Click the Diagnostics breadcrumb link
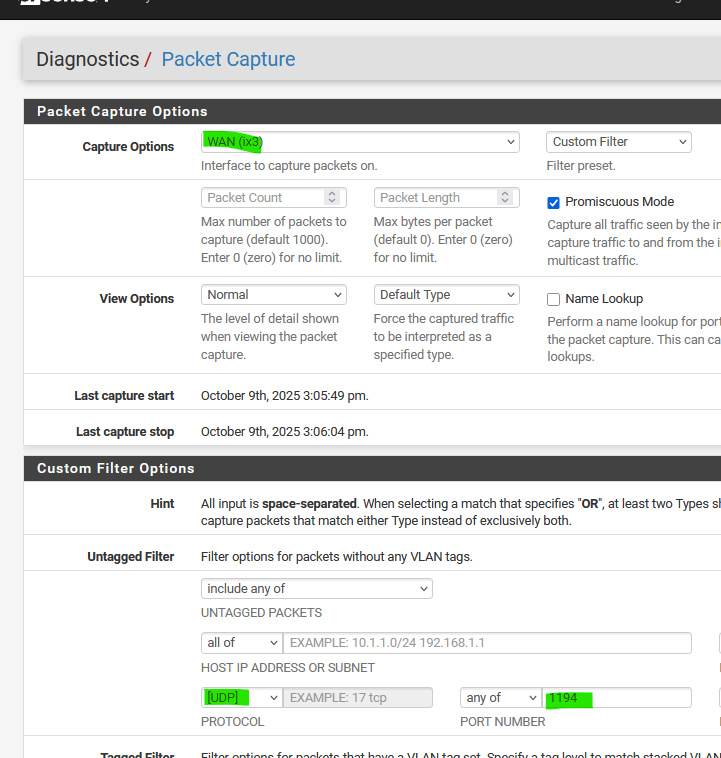 point(87,59)
